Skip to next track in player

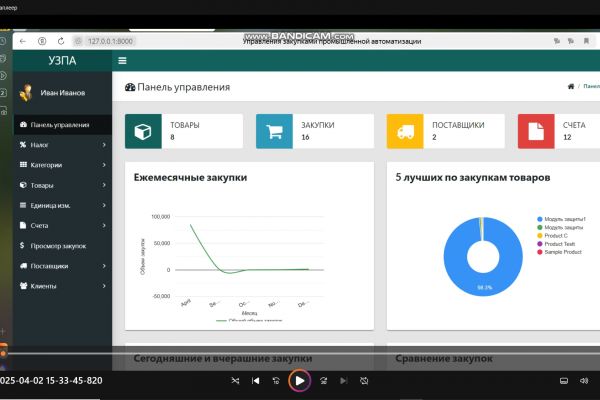344,380
